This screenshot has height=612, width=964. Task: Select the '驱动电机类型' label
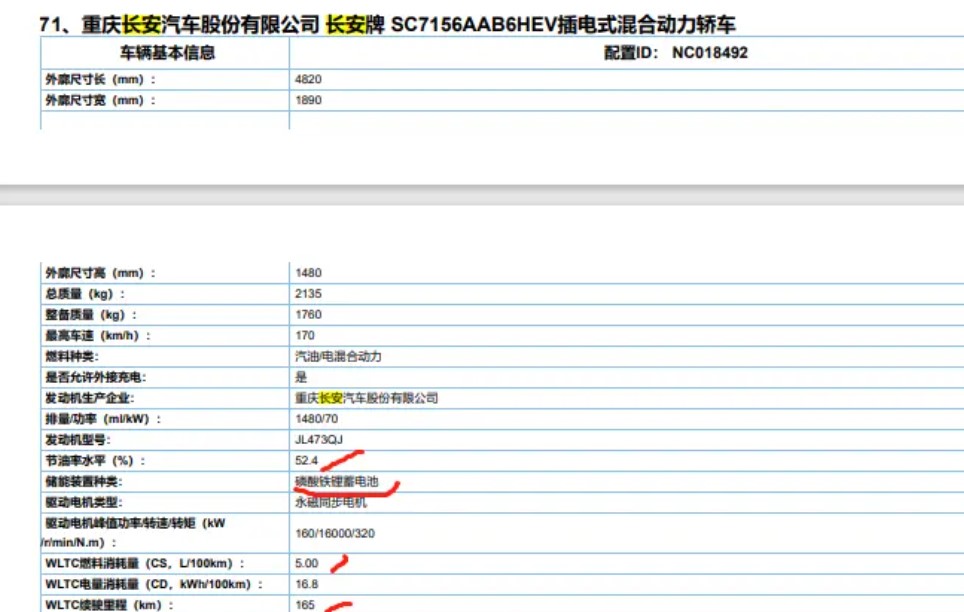(84, 503)
